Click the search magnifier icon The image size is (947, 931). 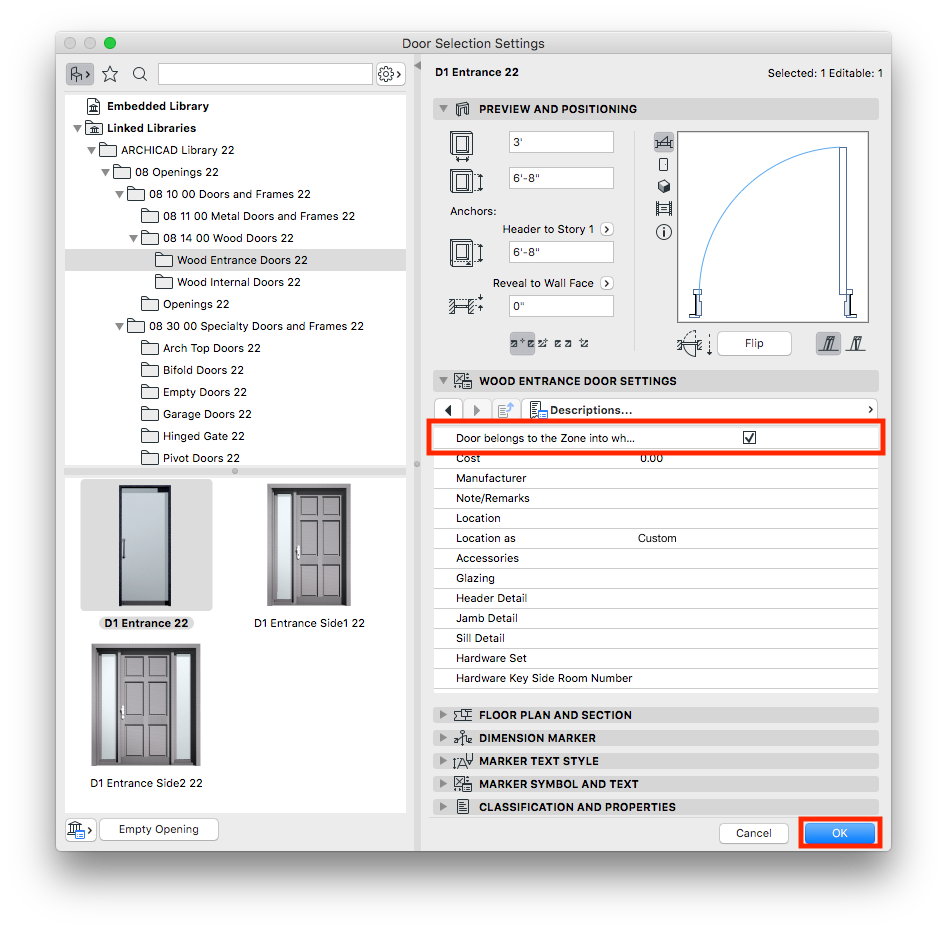(140, 74)
